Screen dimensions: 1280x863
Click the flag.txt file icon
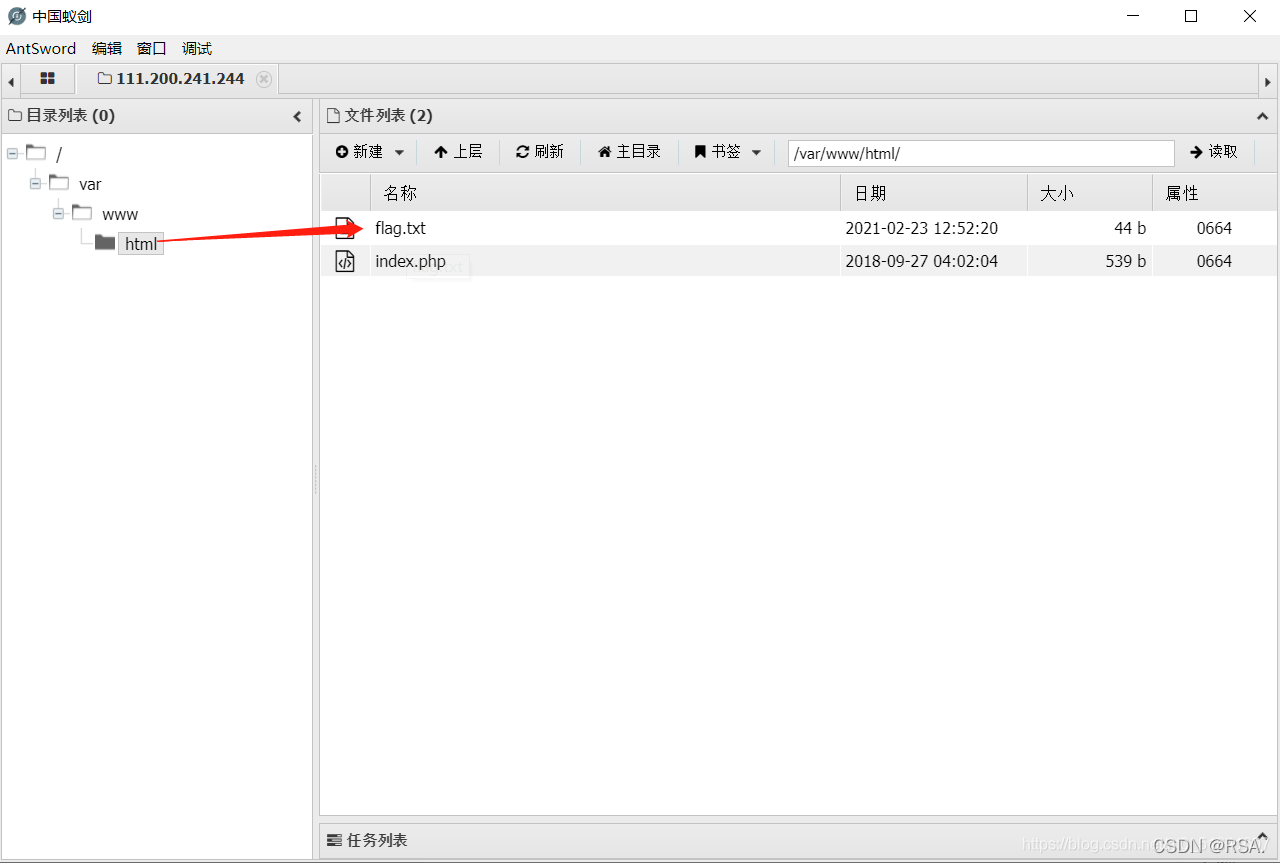pos(345,228)
